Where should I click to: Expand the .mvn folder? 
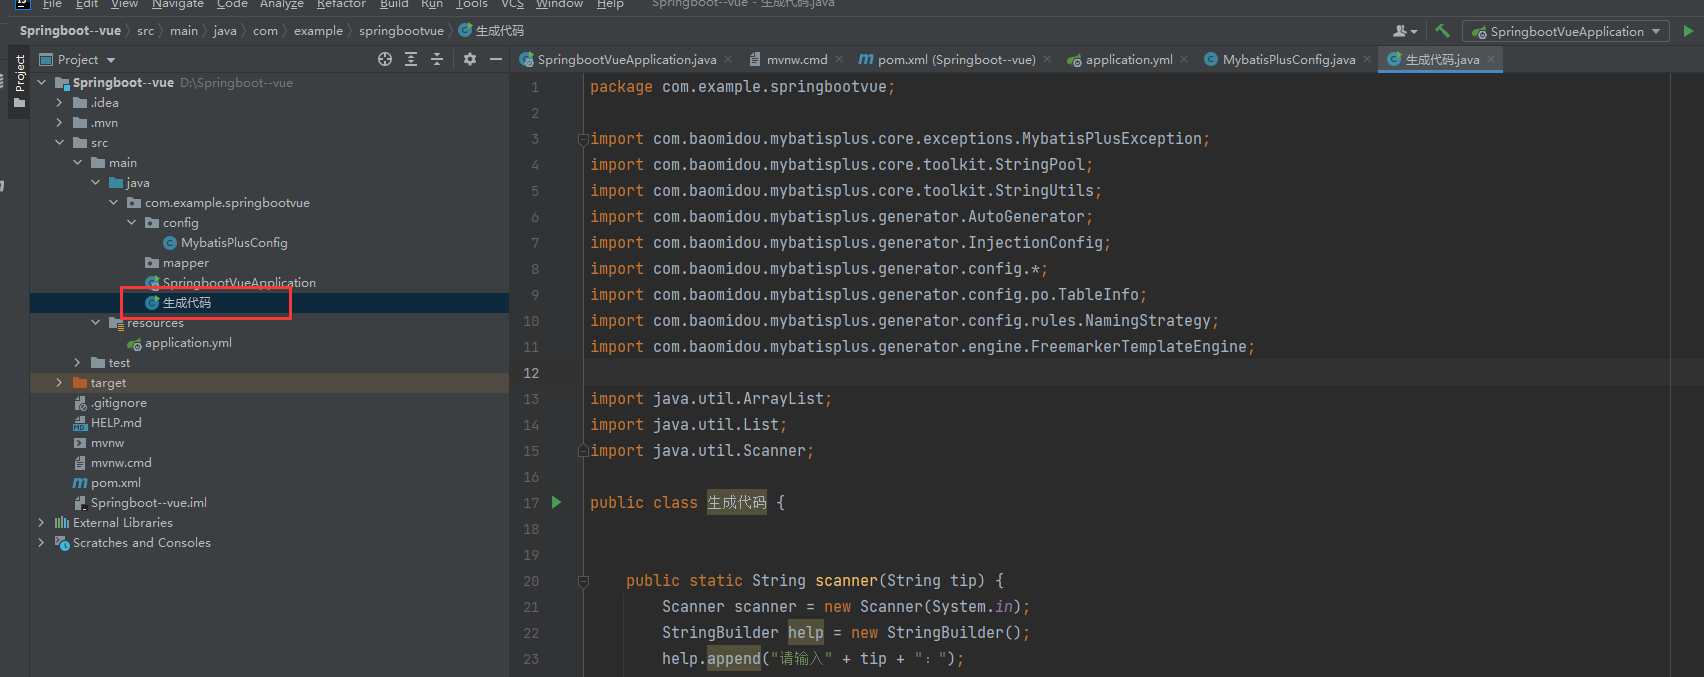coord(59,123)
